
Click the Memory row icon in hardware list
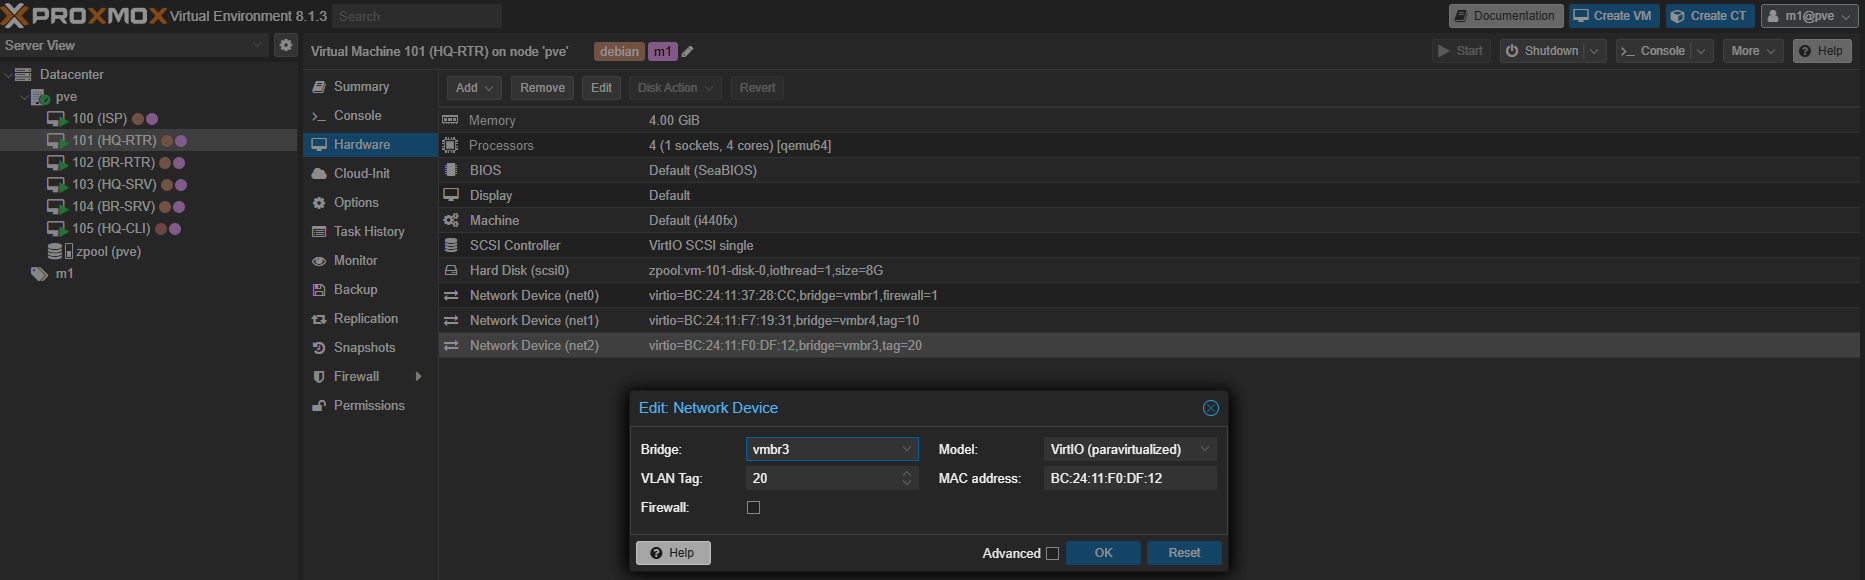coord(451,120)
